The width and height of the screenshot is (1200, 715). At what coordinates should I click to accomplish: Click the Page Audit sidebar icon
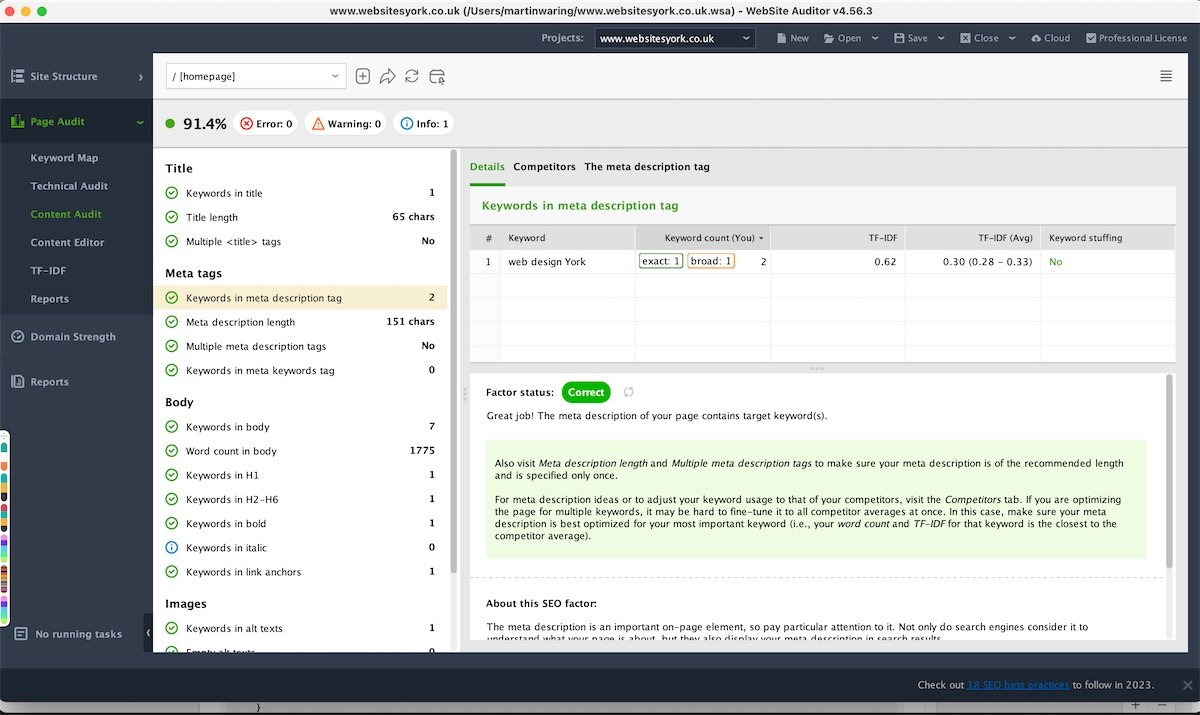pyautogui.click(x=18, y=121)
